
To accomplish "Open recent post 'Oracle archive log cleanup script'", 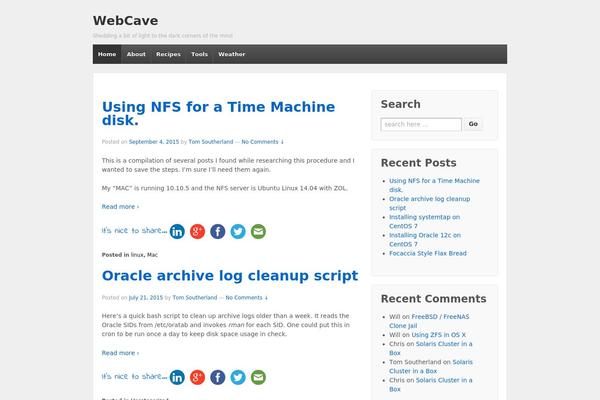I will (430, 203).
